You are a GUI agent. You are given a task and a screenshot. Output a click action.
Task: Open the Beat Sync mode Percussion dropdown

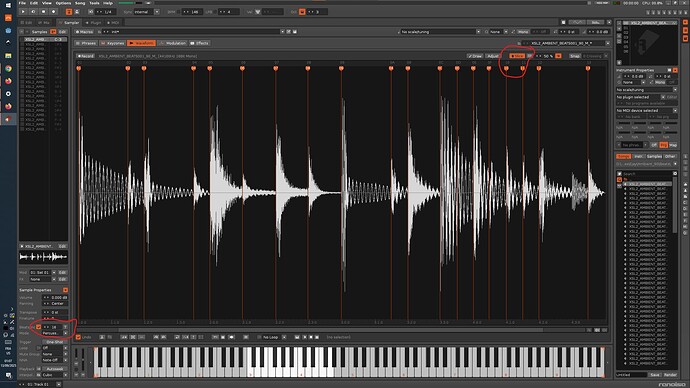(x=55, y=333)
